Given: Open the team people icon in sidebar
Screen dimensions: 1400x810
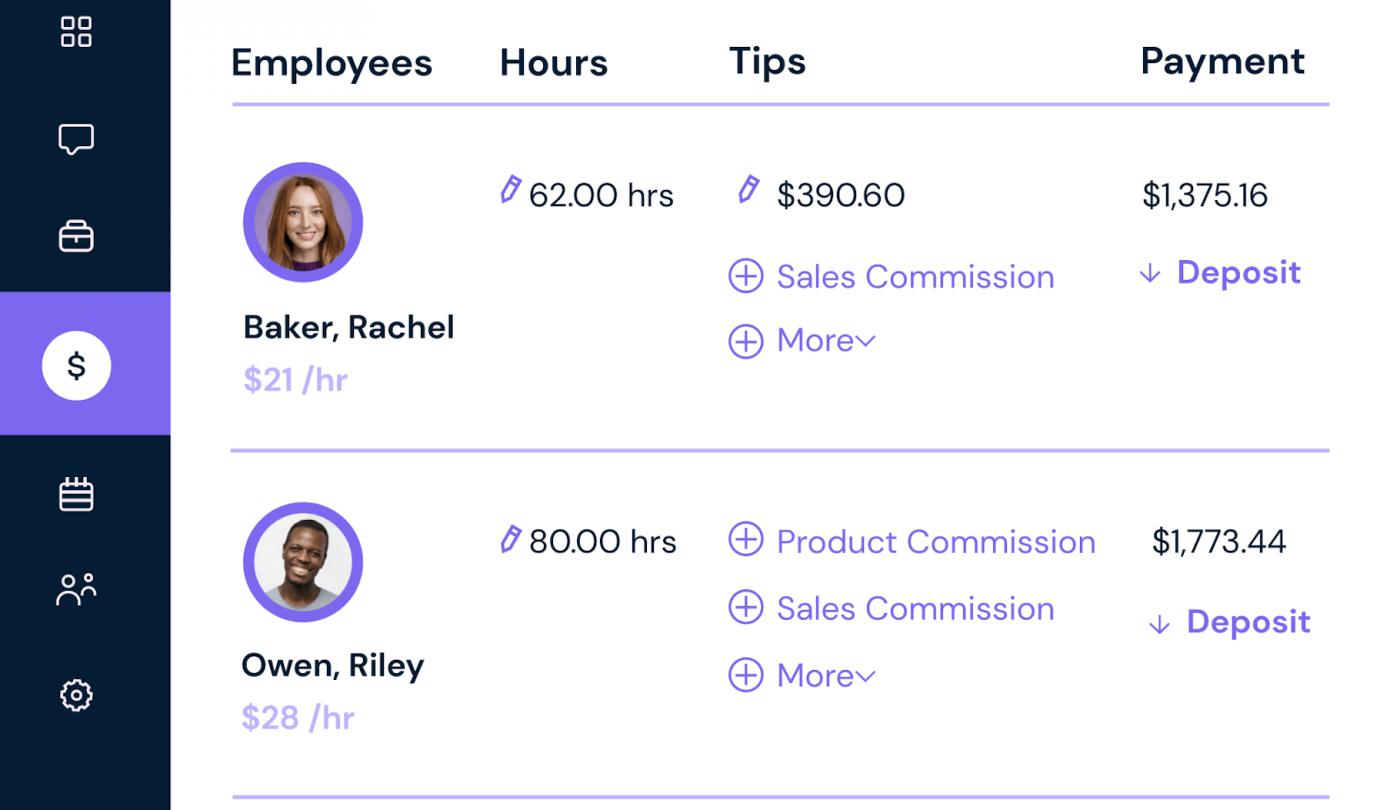Looking at the screenshot, I should tap(76, 590).
